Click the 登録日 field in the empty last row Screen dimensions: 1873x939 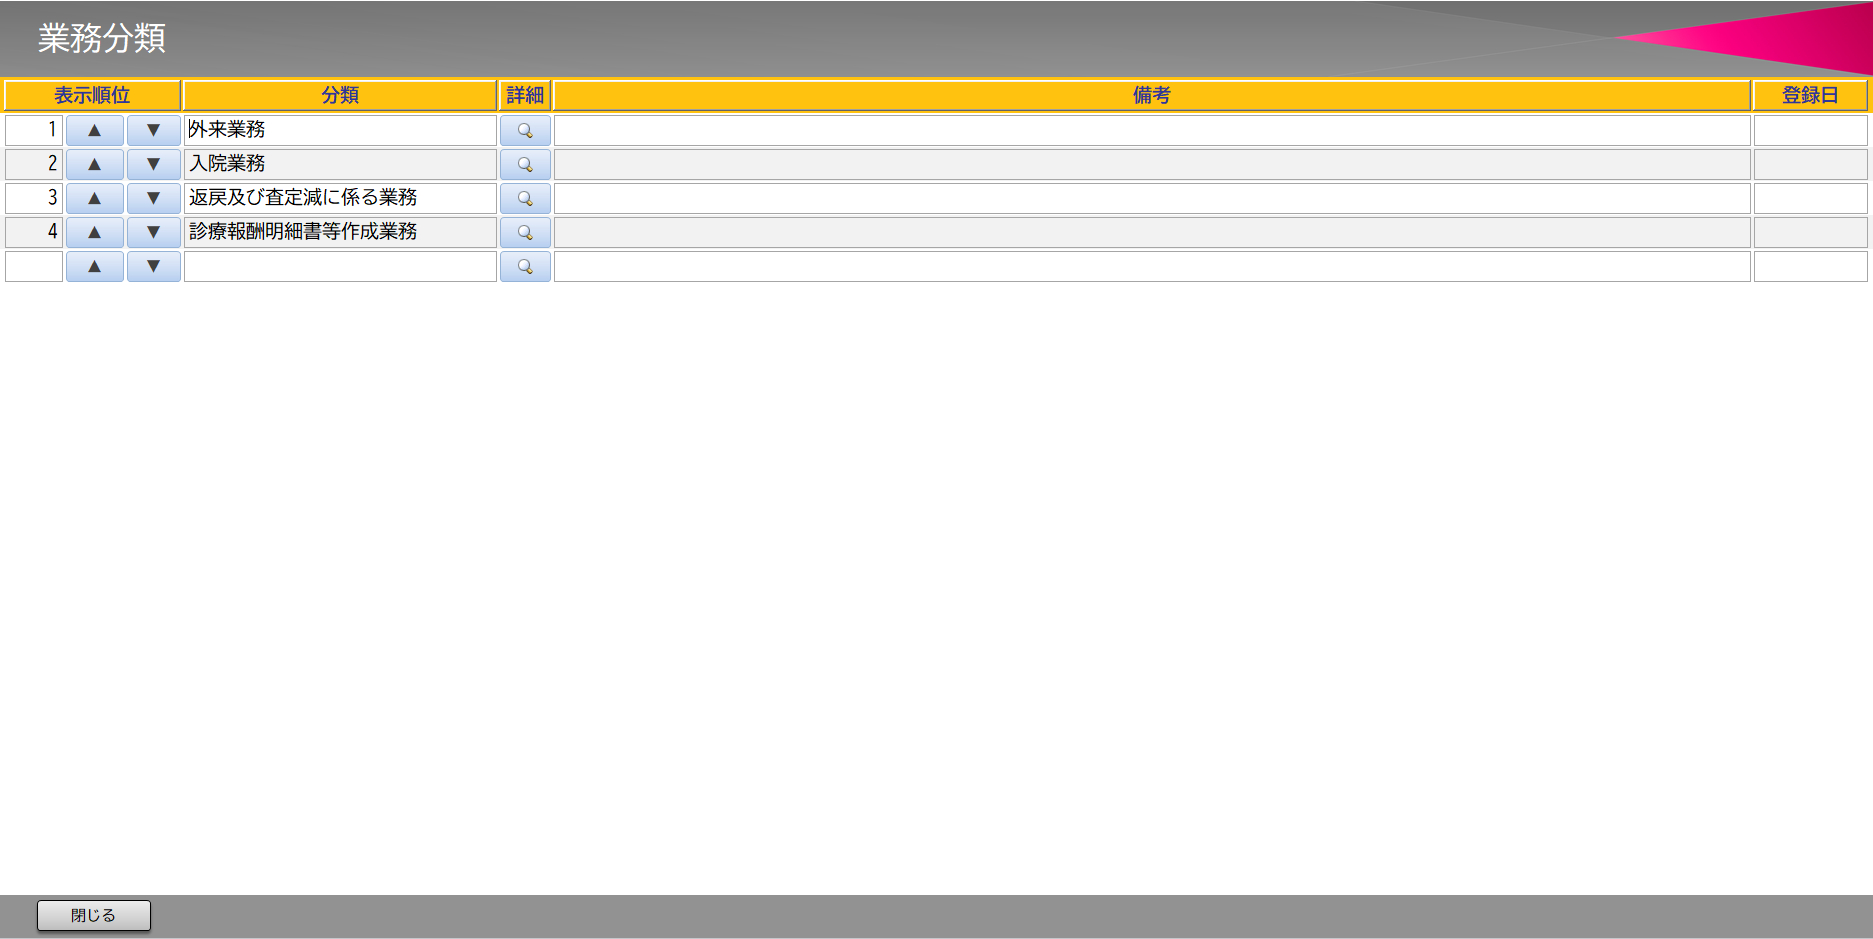pos(1810,266)
